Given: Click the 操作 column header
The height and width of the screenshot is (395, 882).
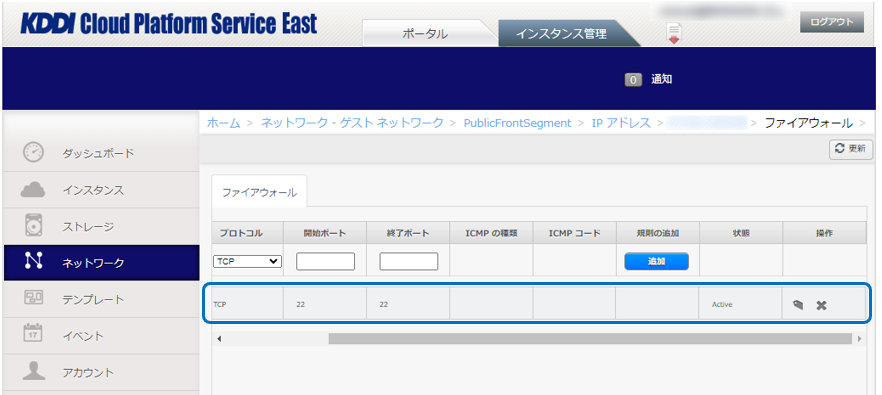Looking at the screenshot, I should click(x=824, y=233).
